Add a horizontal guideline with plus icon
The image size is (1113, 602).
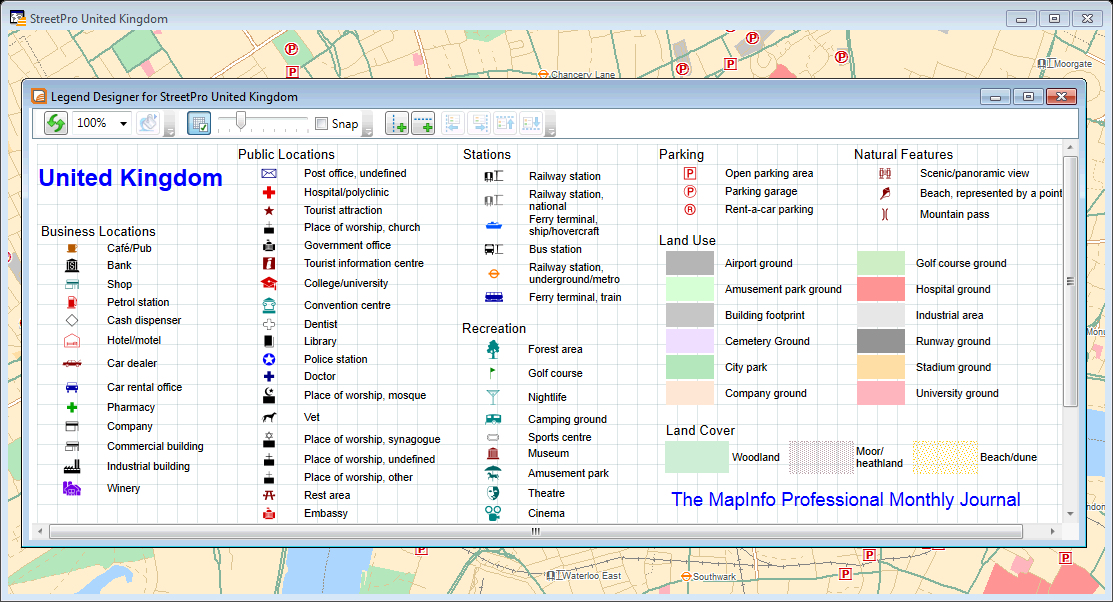coord(423,124)
